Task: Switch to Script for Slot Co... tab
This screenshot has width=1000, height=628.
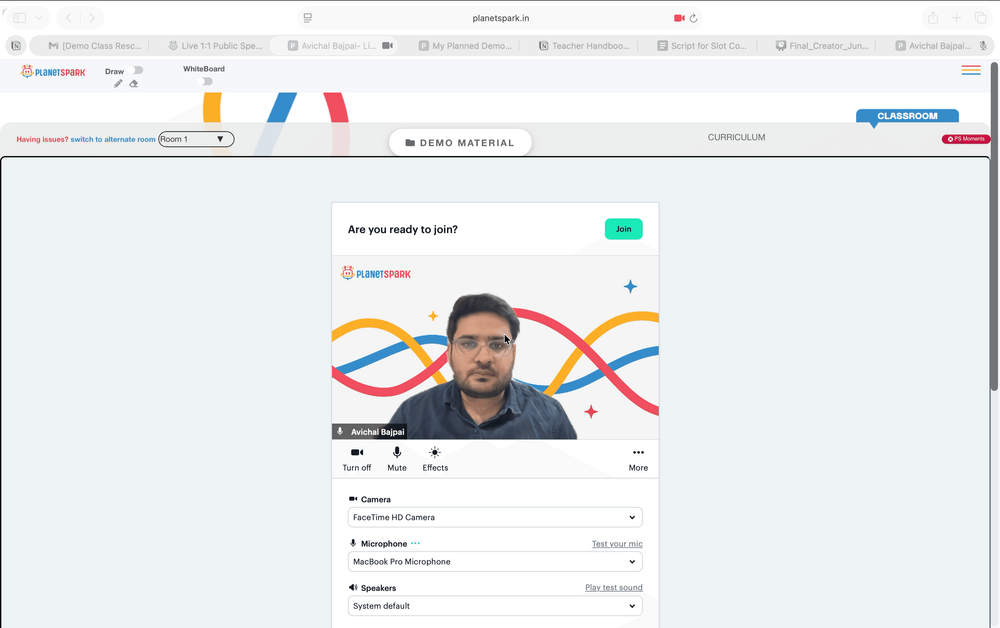Action: (702, 46)
